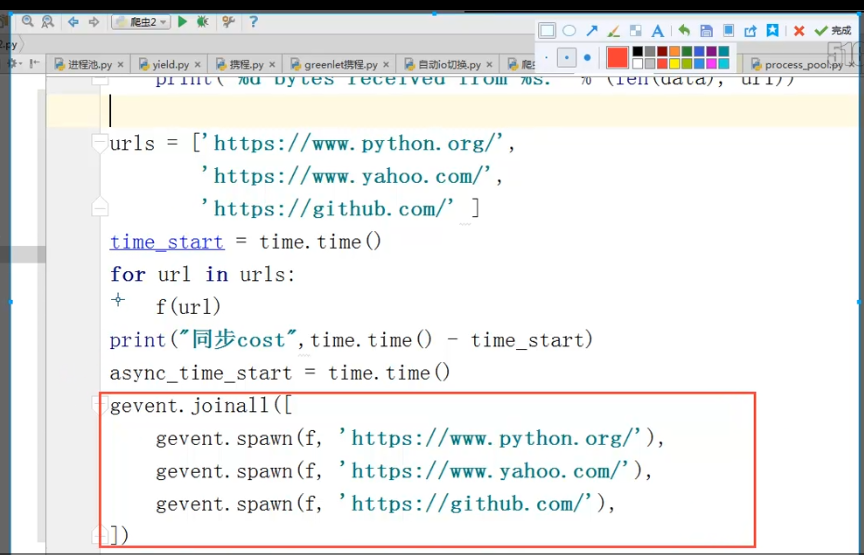Collapse the urls list fold marker
Viewport: 864px width, 555px height.
pyautogui.click(x=99, y=144)
